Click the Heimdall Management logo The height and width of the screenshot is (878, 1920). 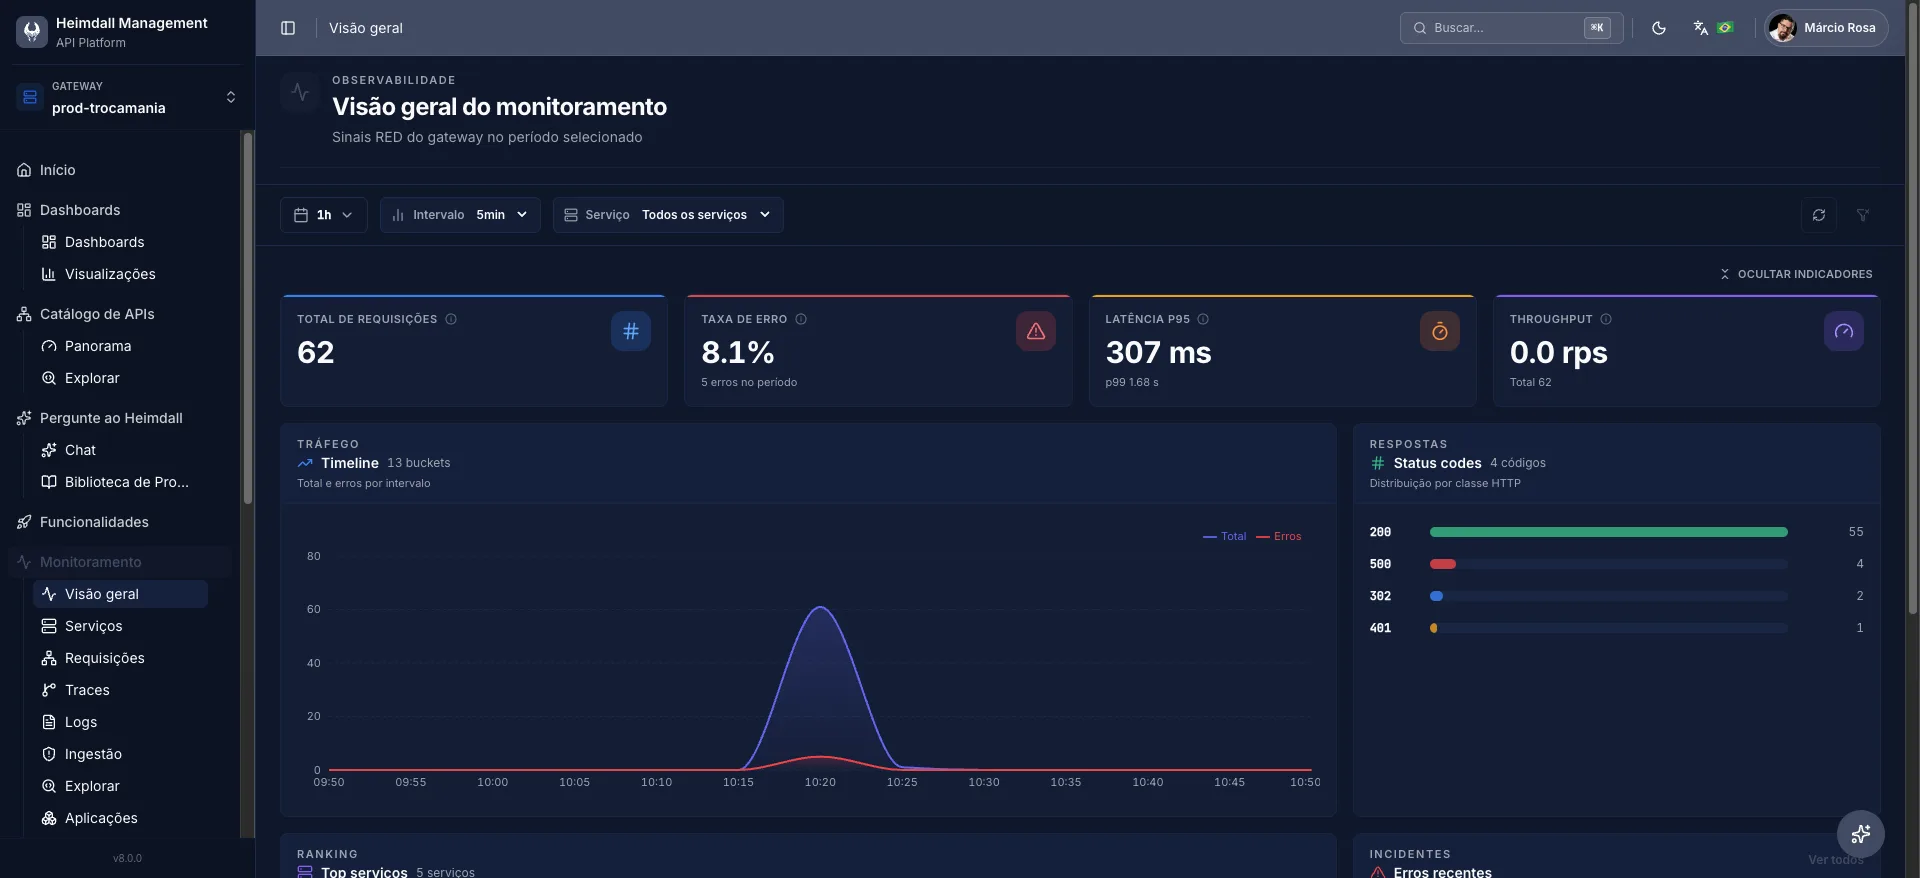[32, 32]
